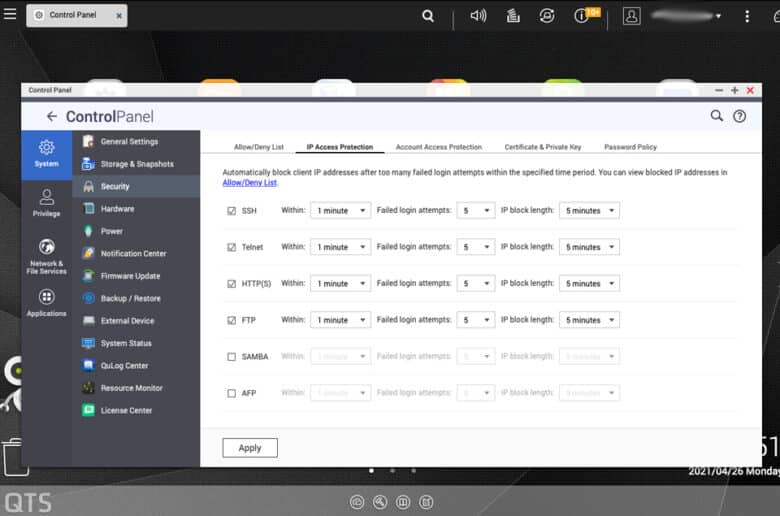Close the Control Panel top bar tab
The image size is (780, 516).
click(x=119, y=16)
